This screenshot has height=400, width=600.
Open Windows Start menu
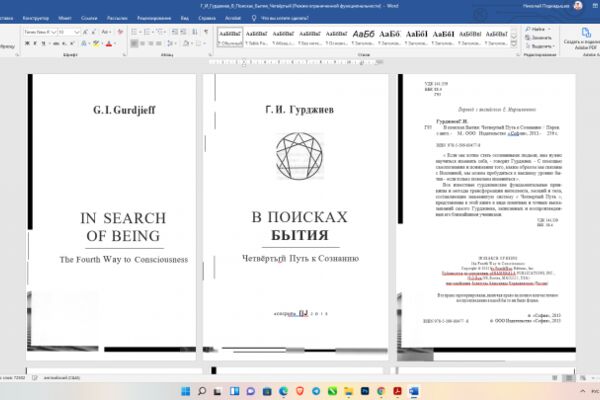pyautogui.click(x=186, y=391)
